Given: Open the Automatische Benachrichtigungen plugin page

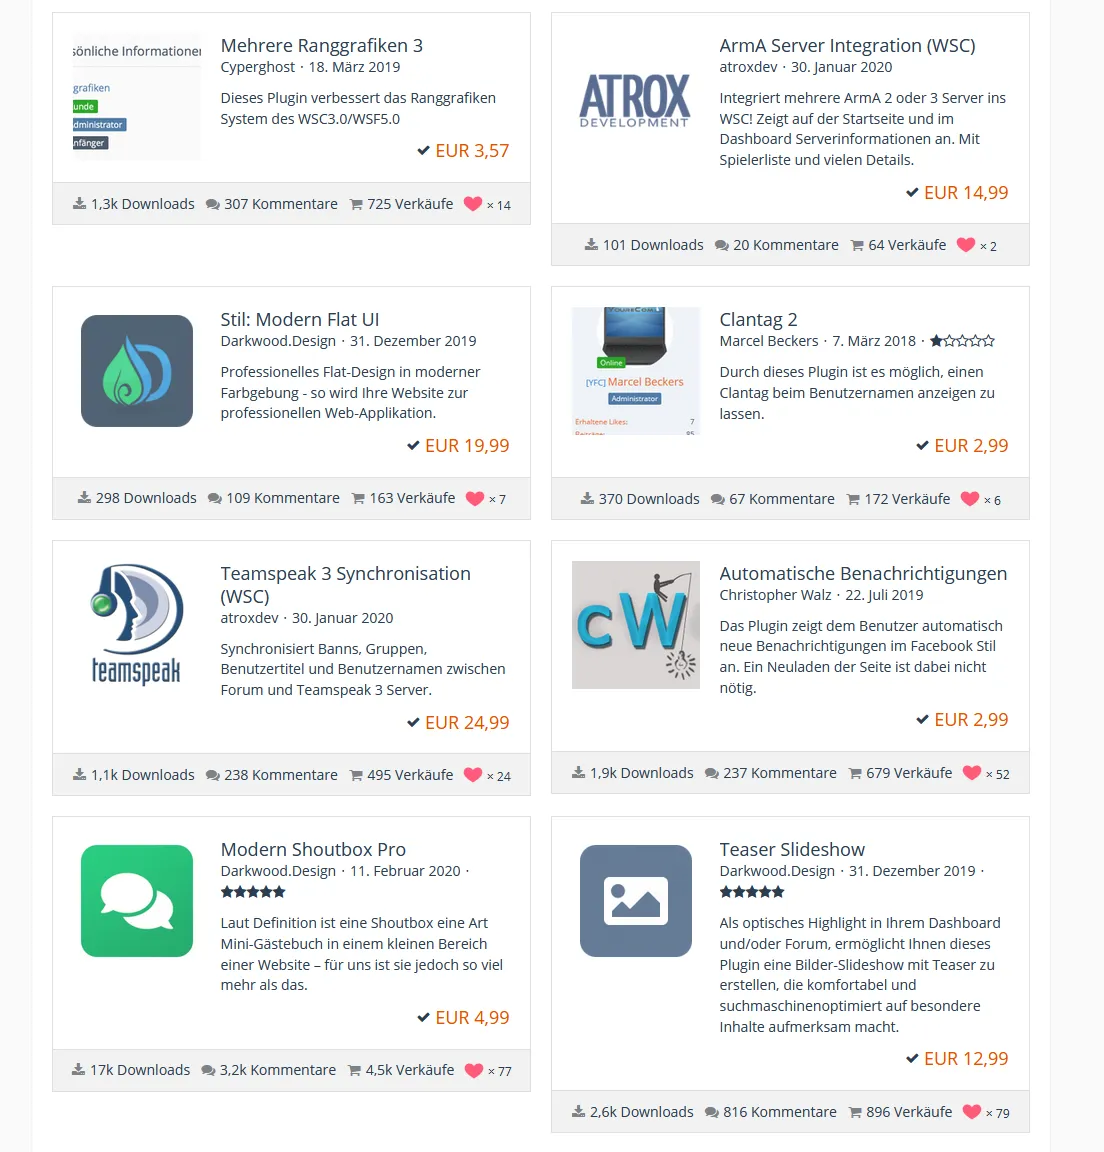Looking at the screenshot, I should 863,574.
